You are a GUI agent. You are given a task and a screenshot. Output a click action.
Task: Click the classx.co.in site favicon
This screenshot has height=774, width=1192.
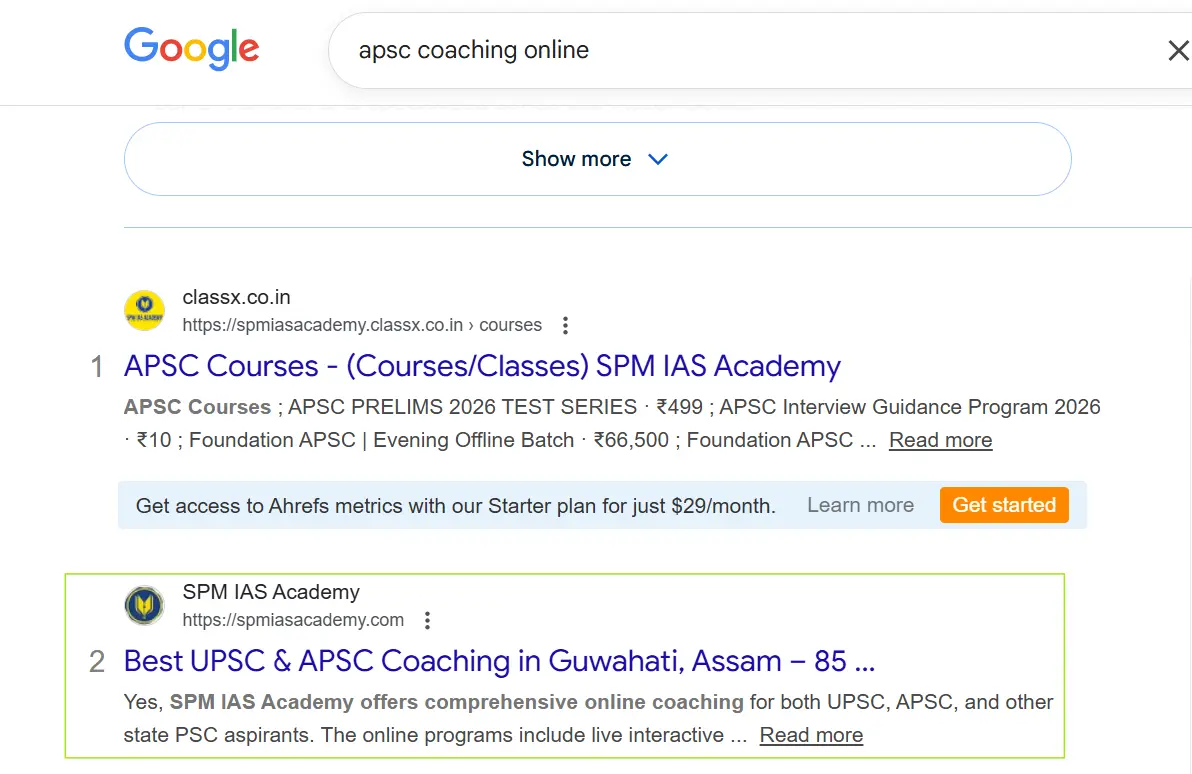[x=144, y=310]
